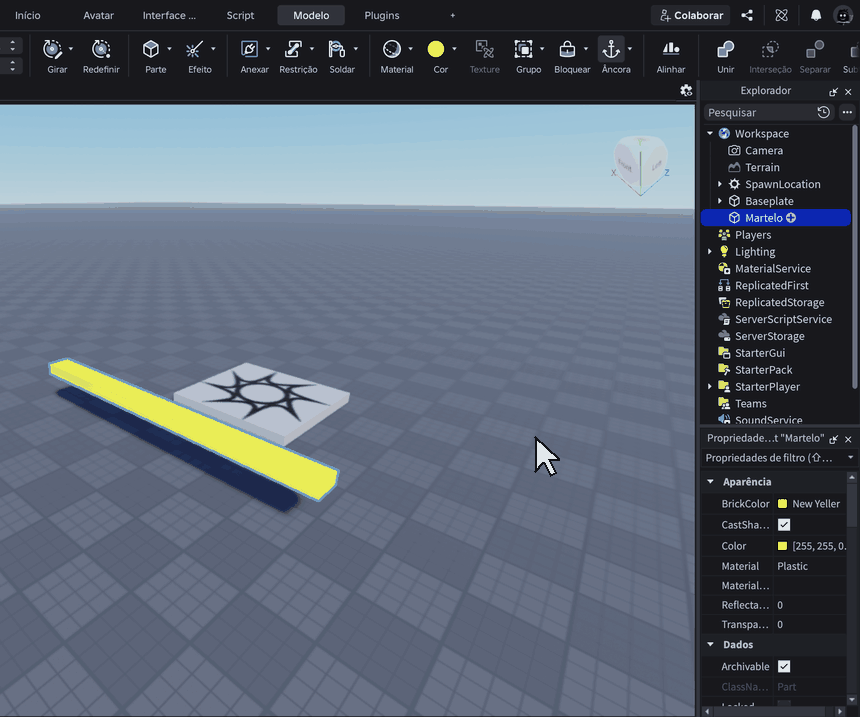Open the Explorer more options menu

coord(847,112)
